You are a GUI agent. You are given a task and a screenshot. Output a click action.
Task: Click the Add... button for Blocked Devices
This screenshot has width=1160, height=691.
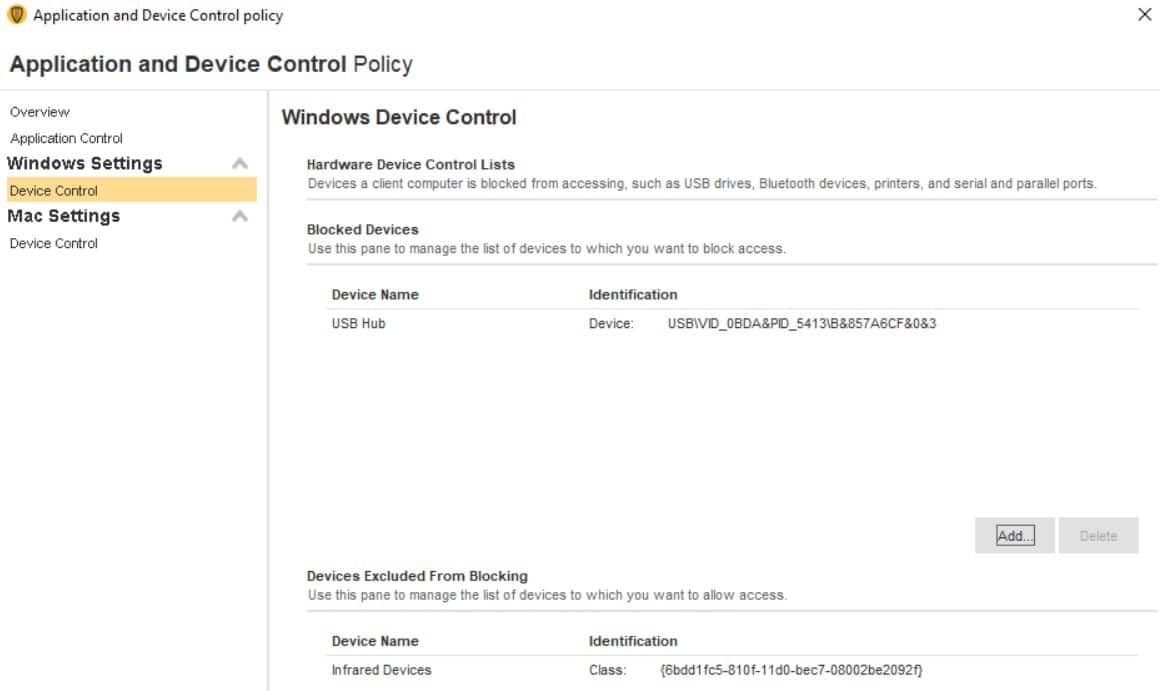1014,536
